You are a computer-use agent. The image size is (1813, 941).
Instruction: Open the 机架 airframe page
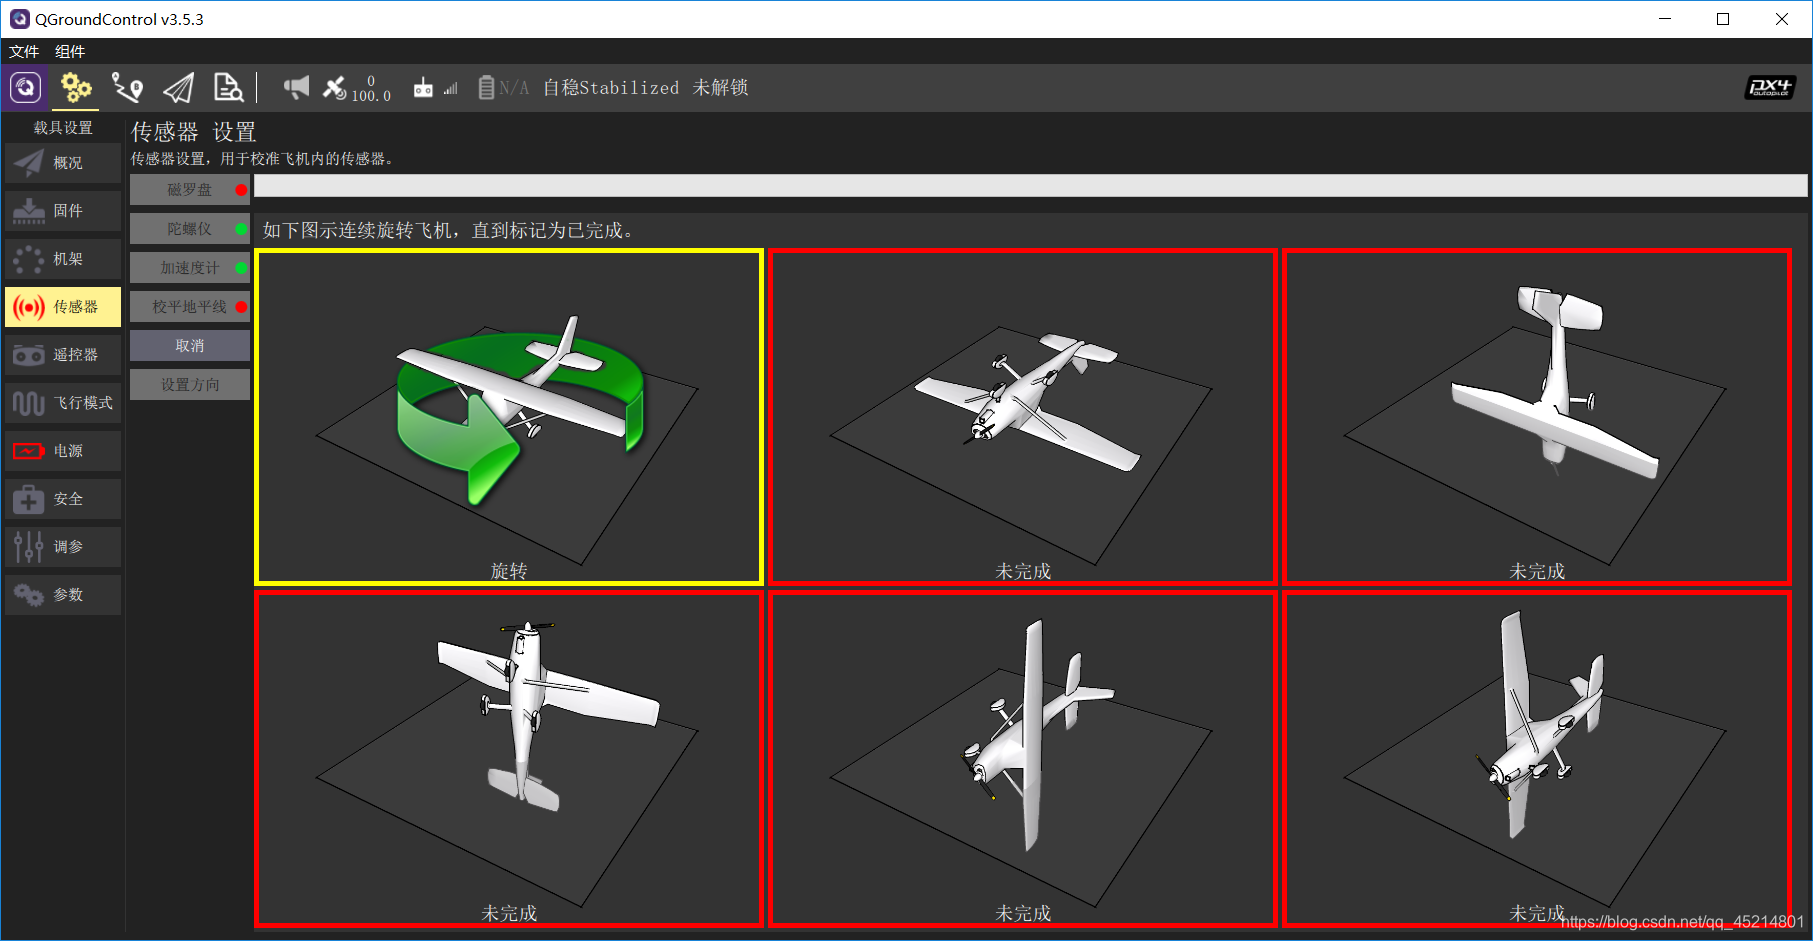click(63, 259)
